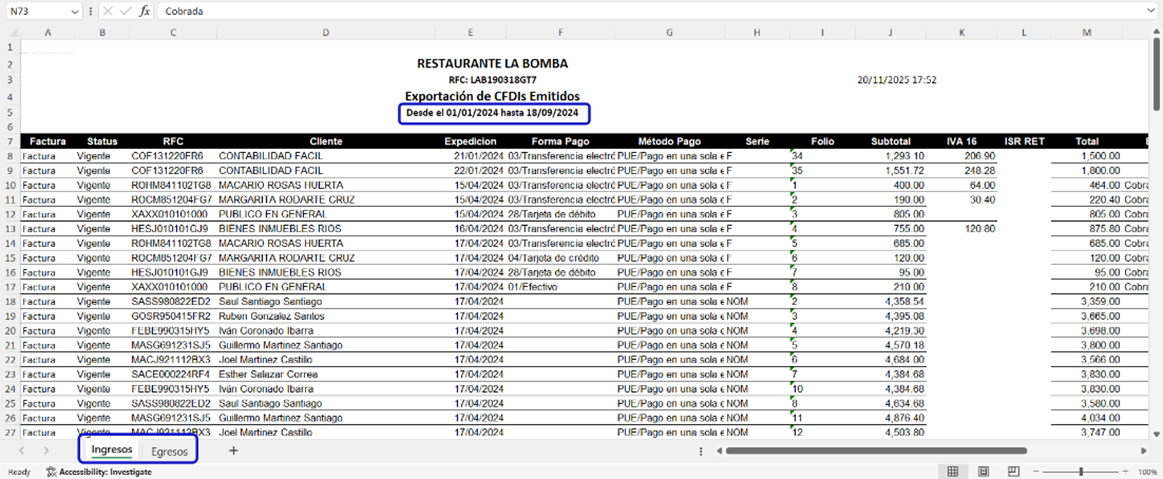
Task: Click the Subtotal header cell
Action: [x=890, y=141]
